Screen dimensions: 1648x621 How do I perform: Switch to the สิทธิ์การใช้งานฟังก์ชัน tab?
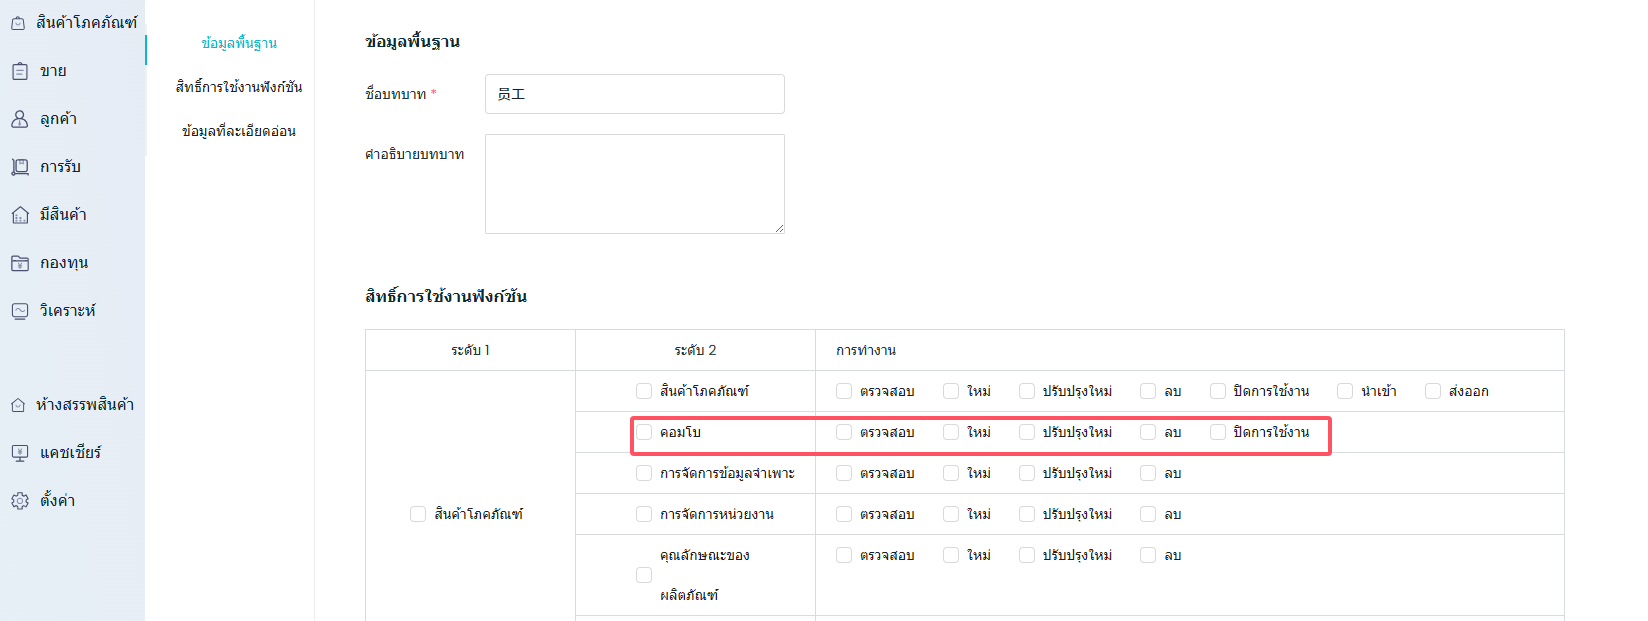239,87
